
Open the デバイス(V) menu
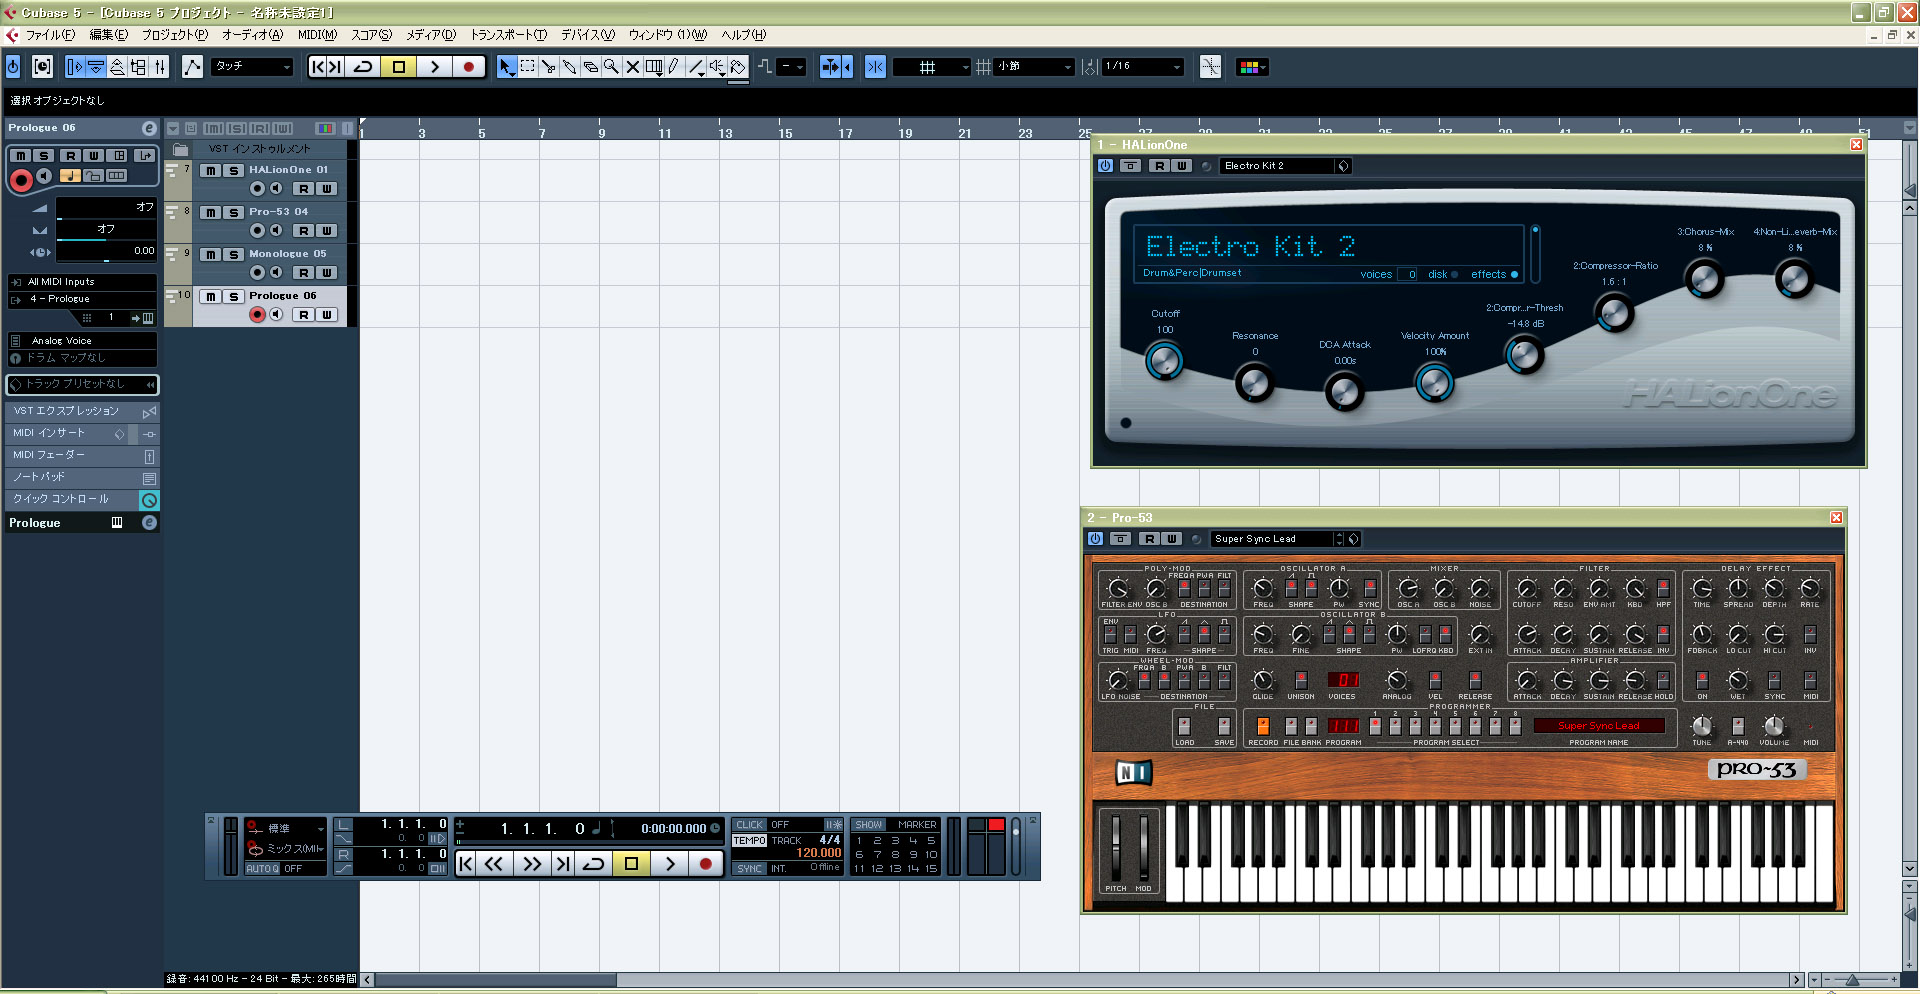tap(588, 35)
